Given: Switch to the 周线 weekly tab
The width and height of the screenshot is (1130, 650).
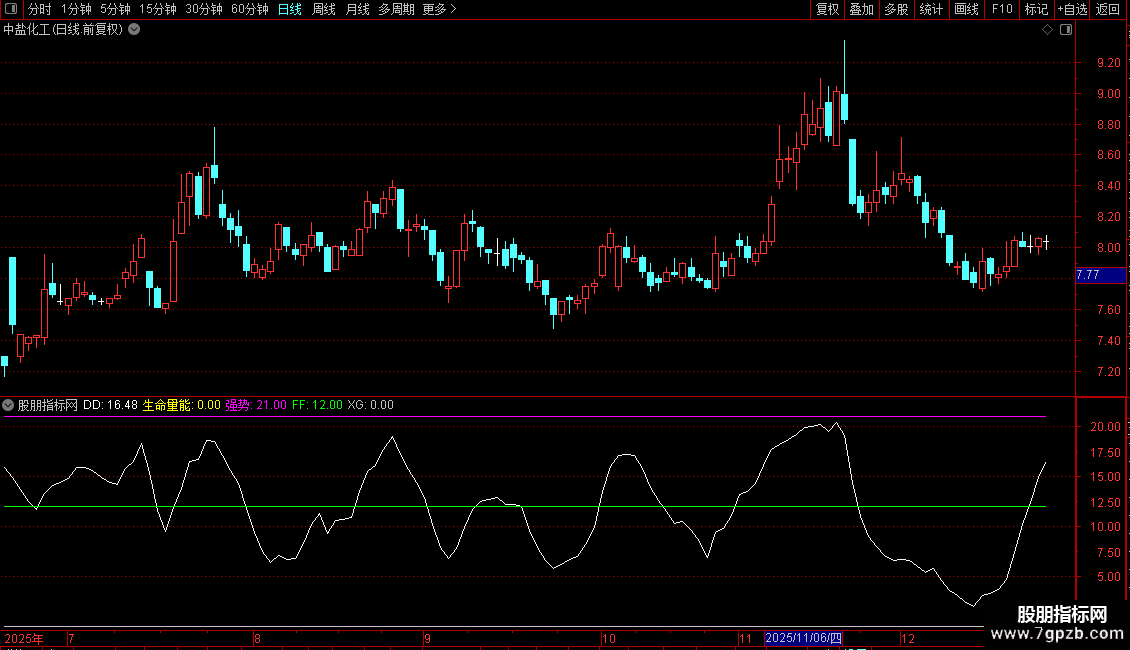Looking at the screenshot, I should pyautogui.click(x=324, y=9).
